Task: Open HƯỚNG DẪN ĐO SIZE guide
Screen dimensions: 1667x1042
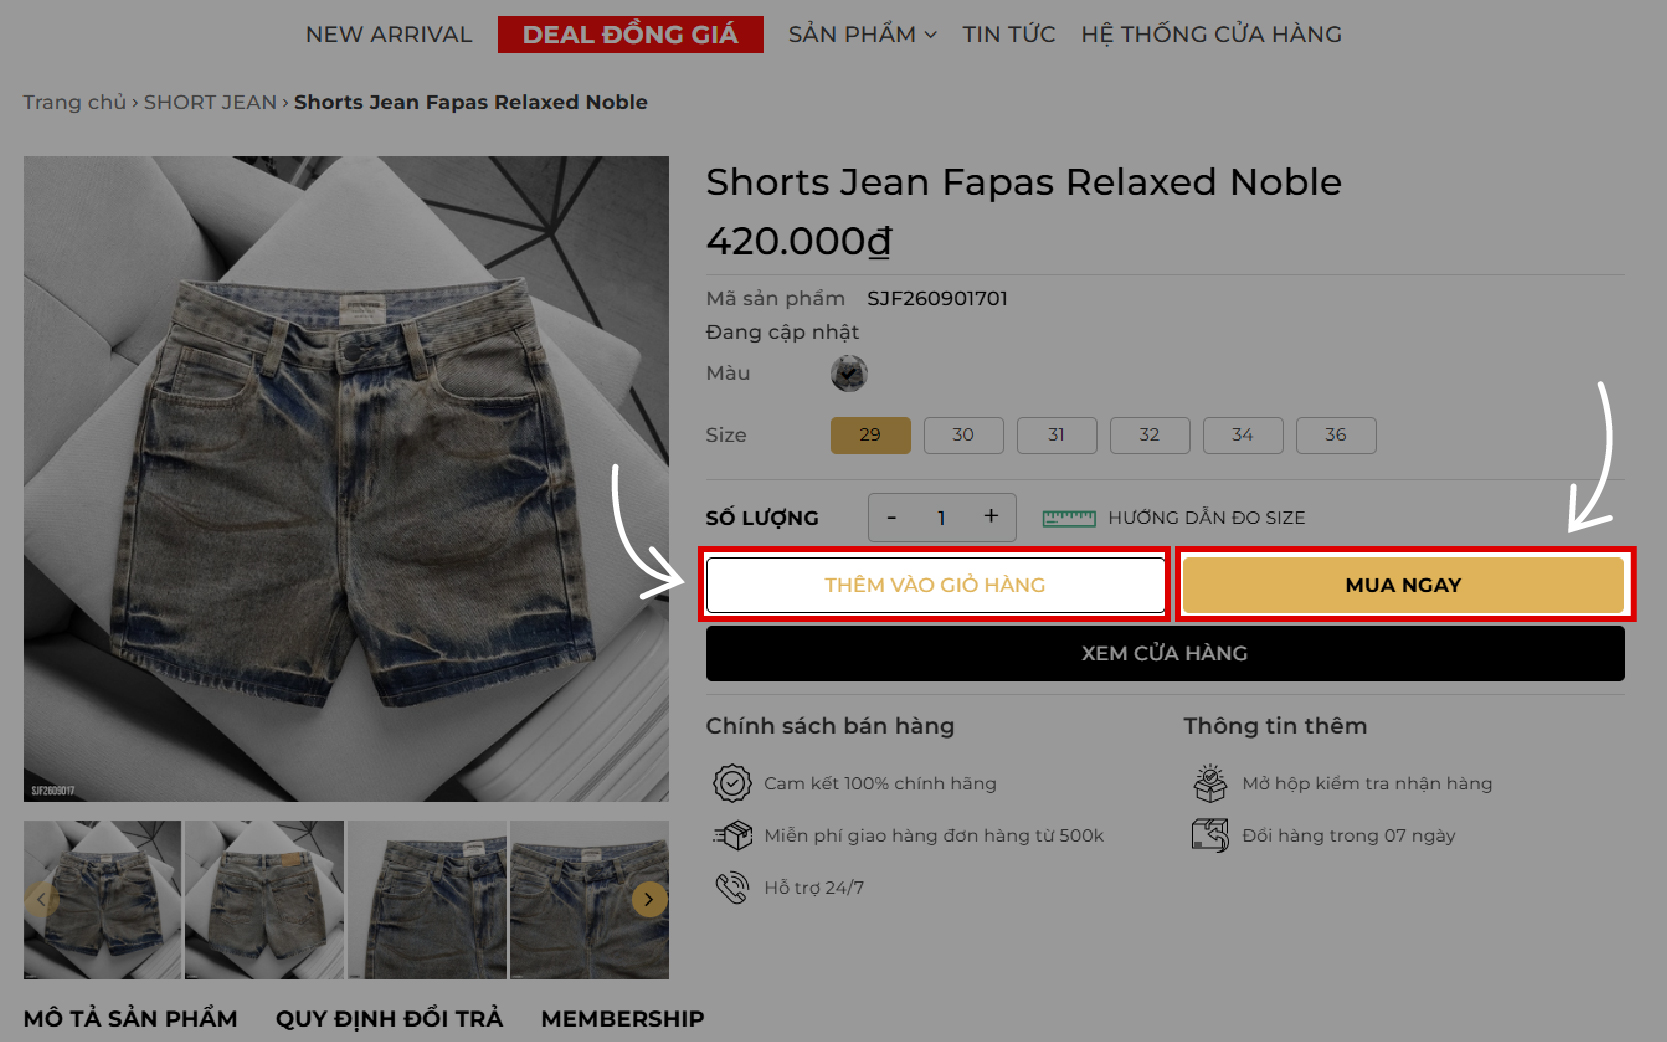Action: [x=1206, y=518]
